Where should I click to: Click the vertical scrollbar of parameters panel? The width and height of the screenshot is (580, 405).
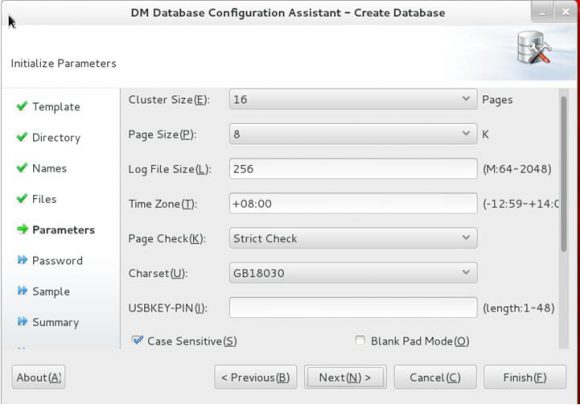(563, 174)
